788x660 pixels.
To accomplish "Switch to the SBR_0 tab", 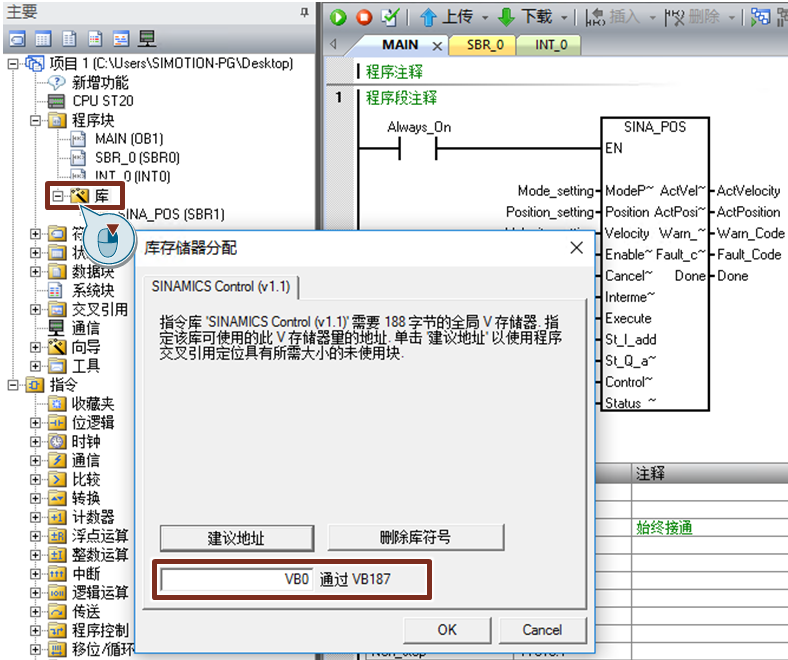I will 485,45.
